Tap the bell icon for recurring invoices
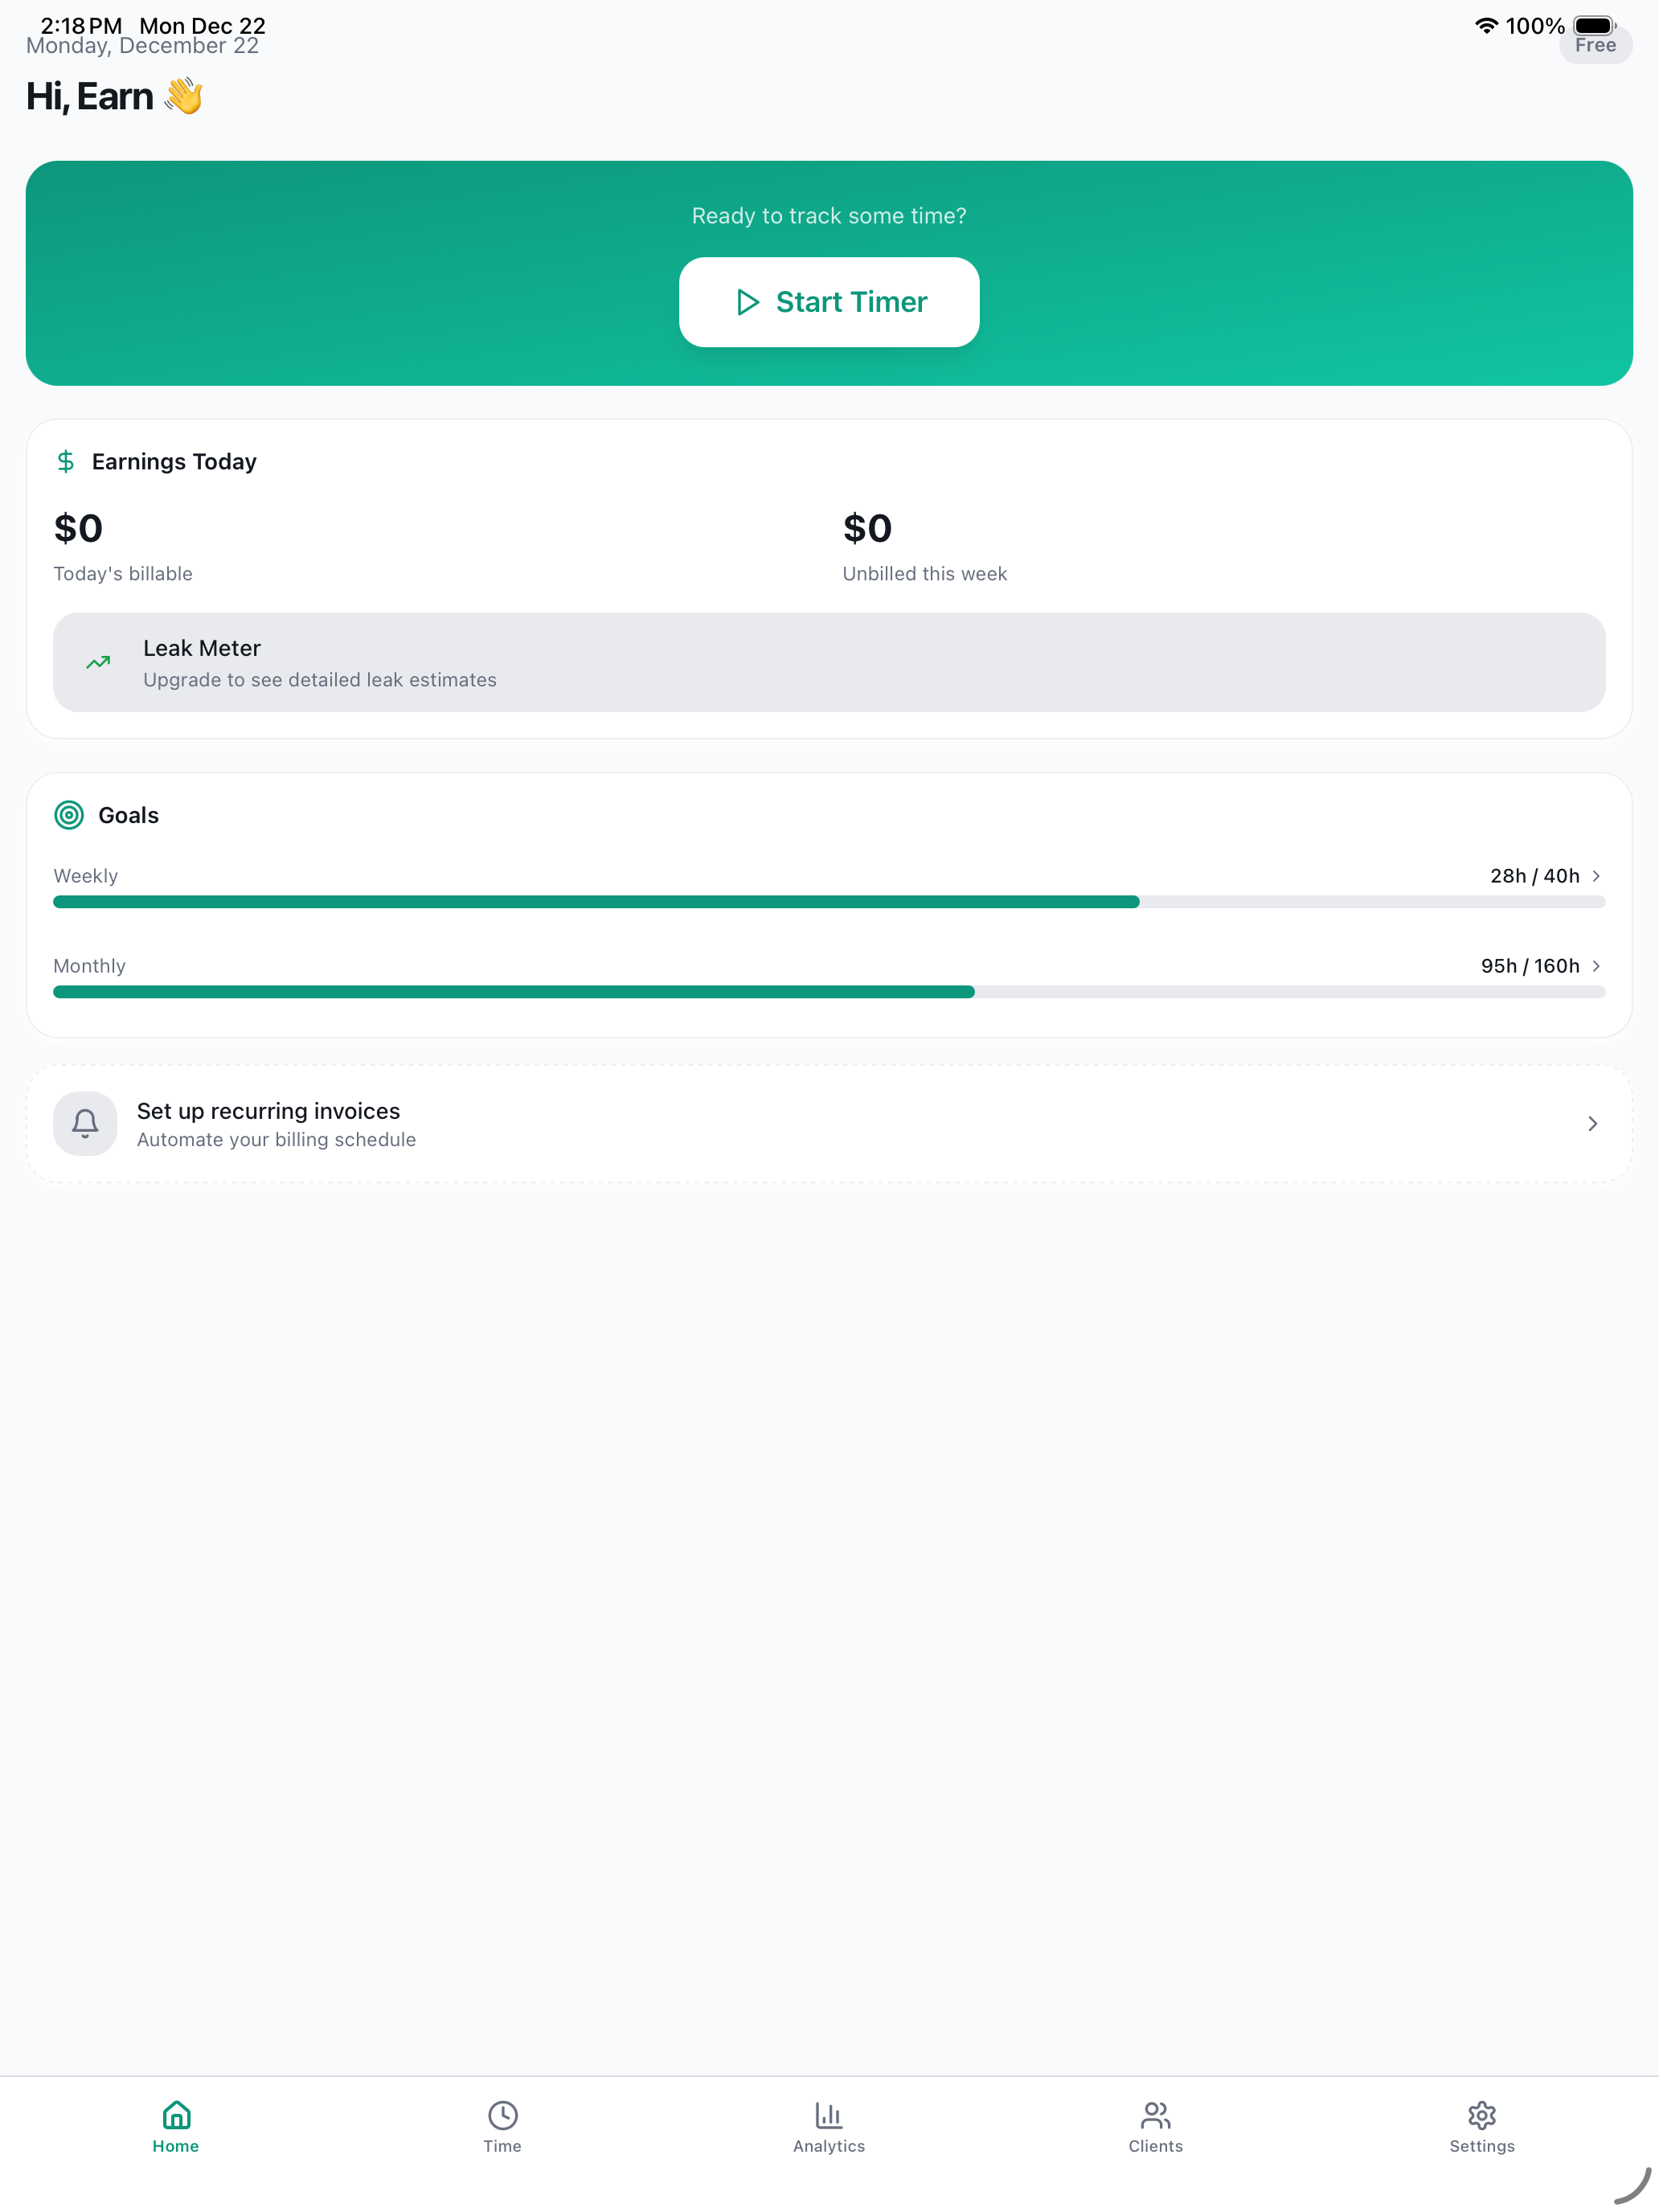This screenshot has height=2212, width=1659. [x=85, y=1123]
